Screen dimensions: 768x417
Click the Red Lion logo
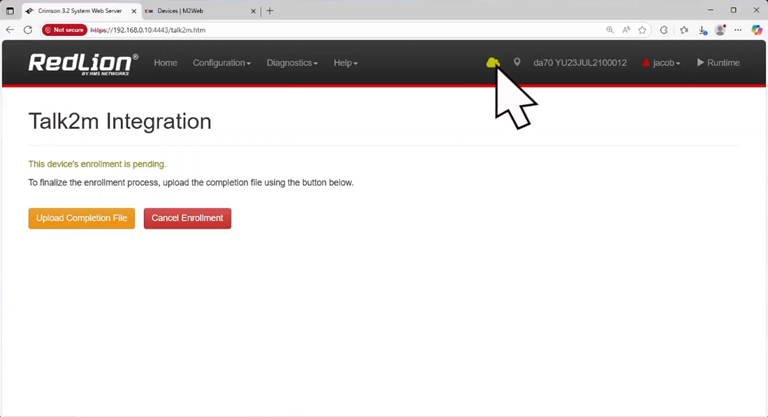click(x=83, y=63)
